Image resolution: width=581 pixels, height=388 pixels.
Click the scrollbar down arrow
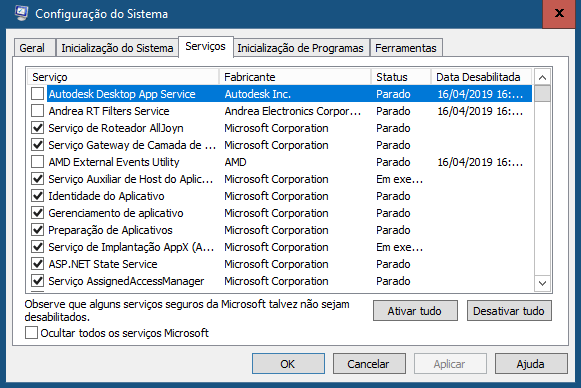(x=542, y=283)
